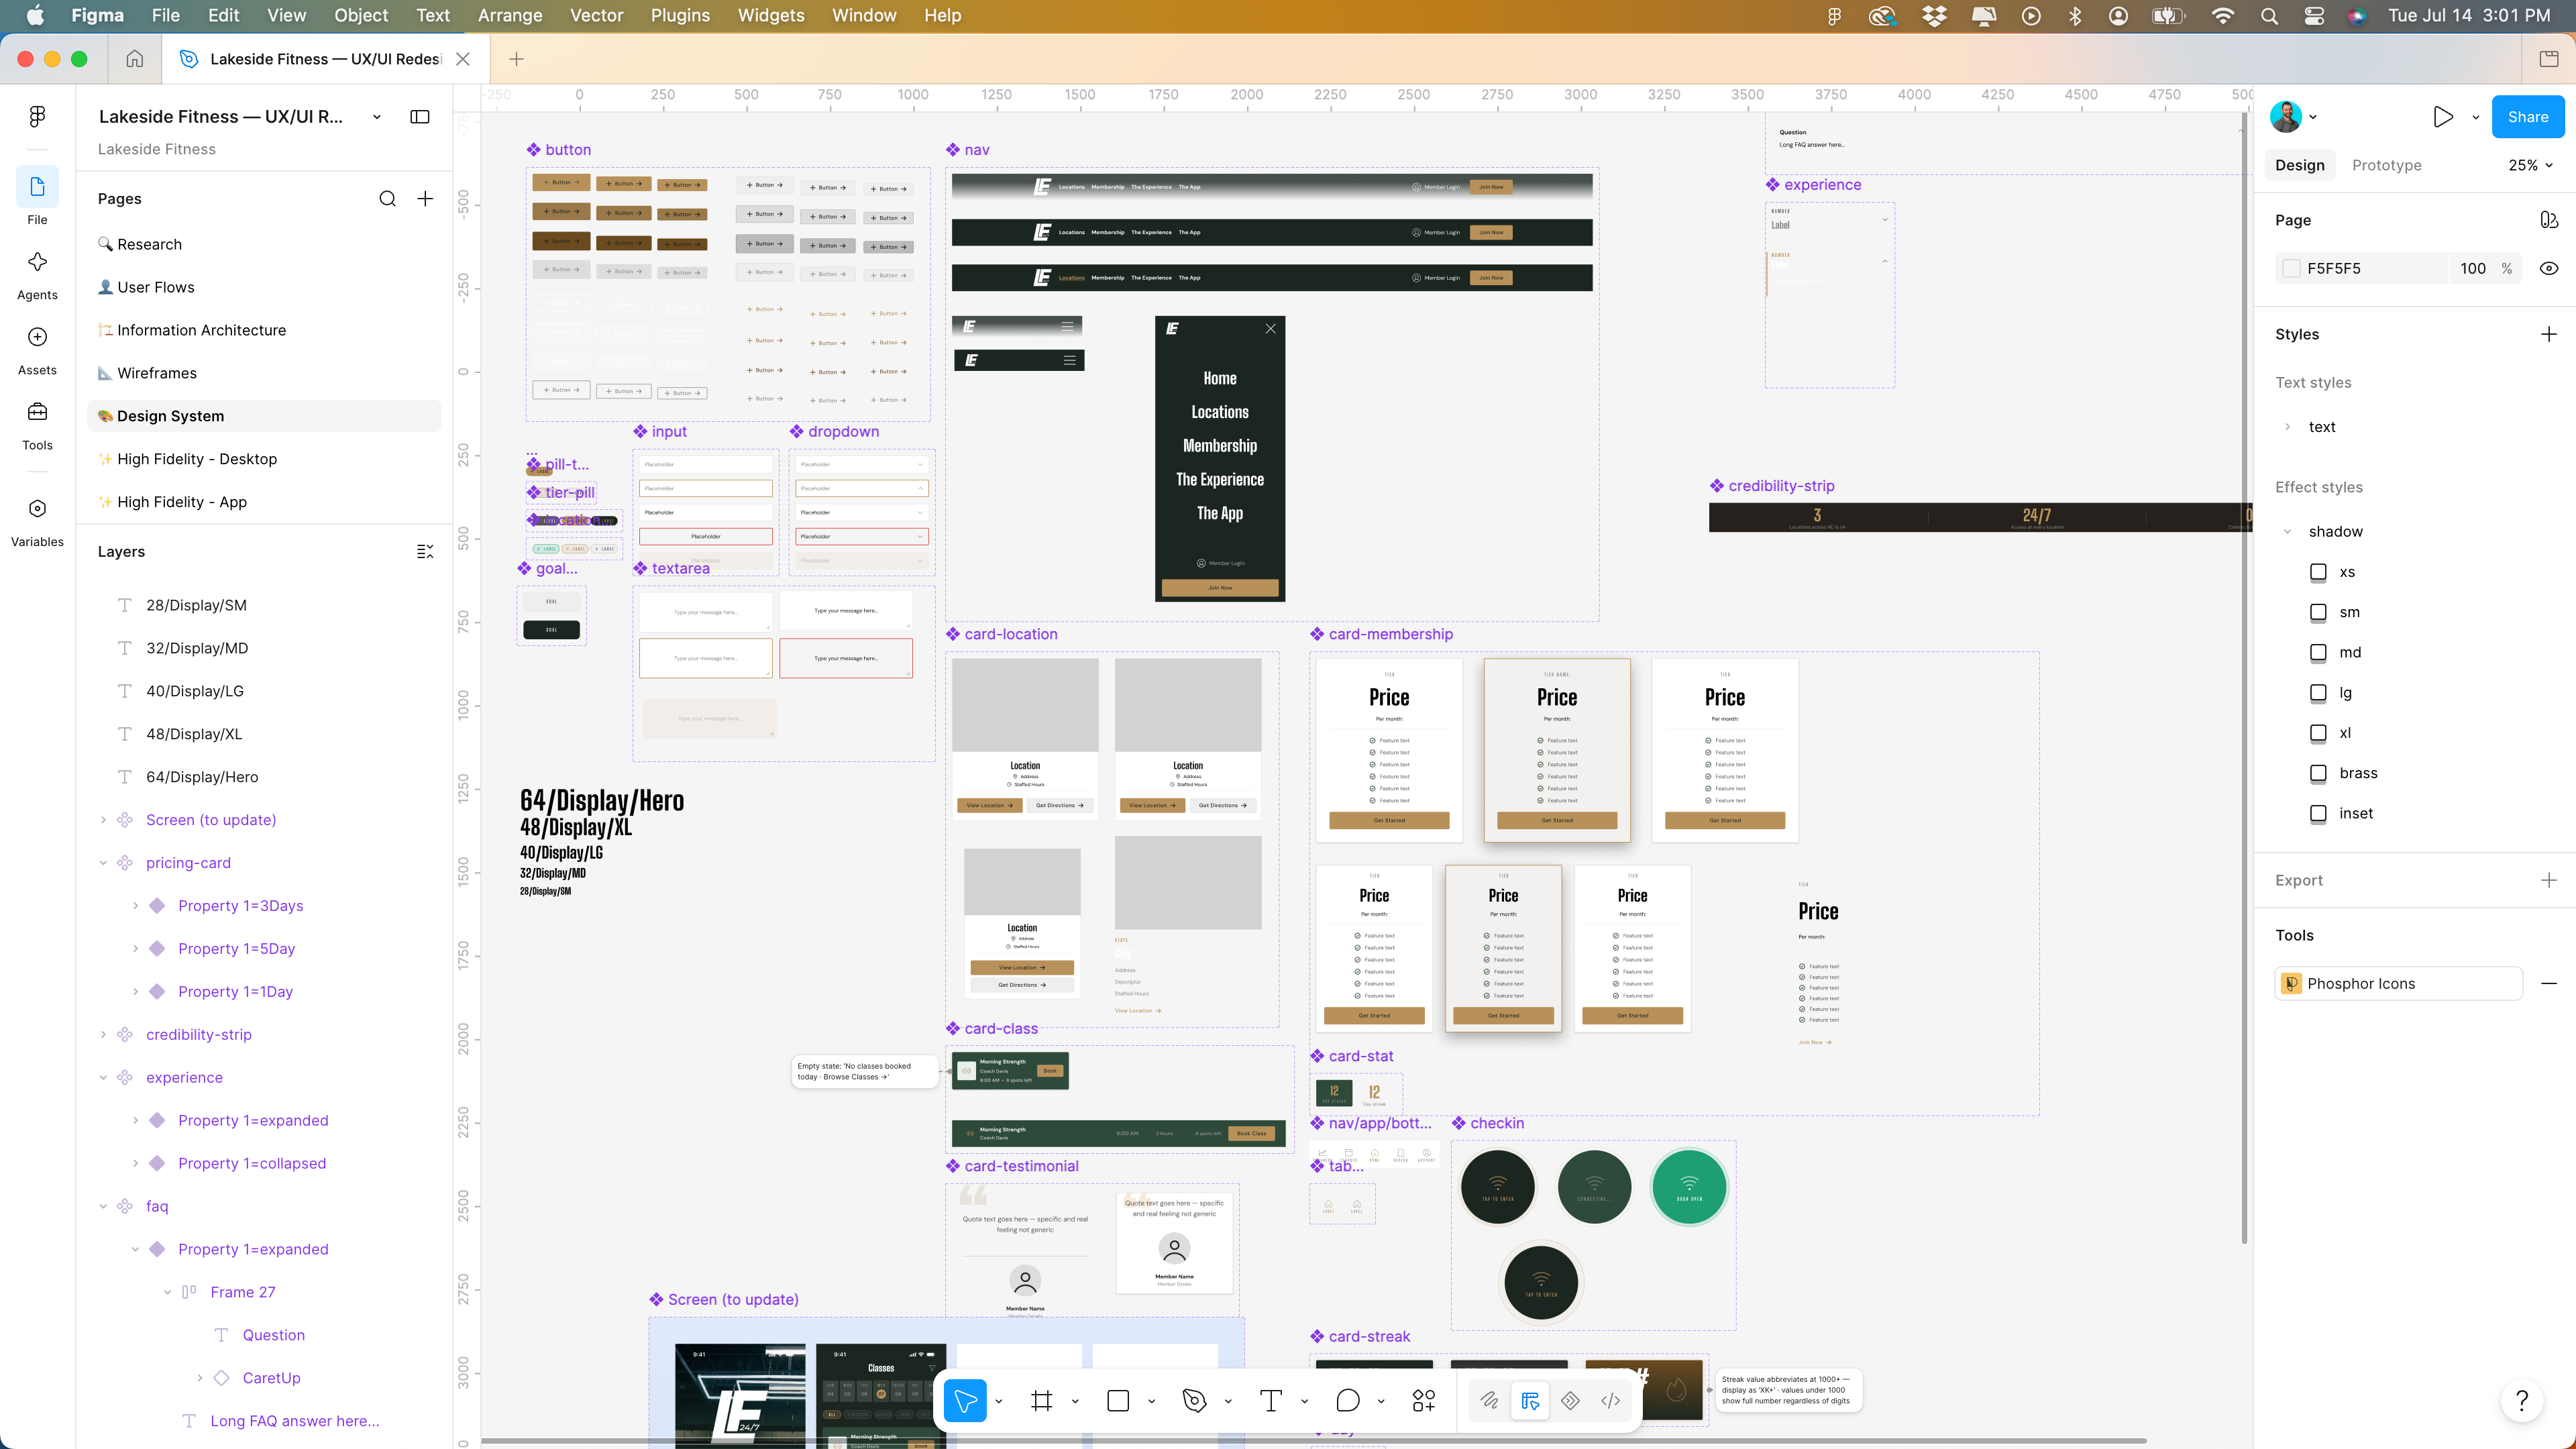Open the 25% zoom dropdown

(2530, 165)
